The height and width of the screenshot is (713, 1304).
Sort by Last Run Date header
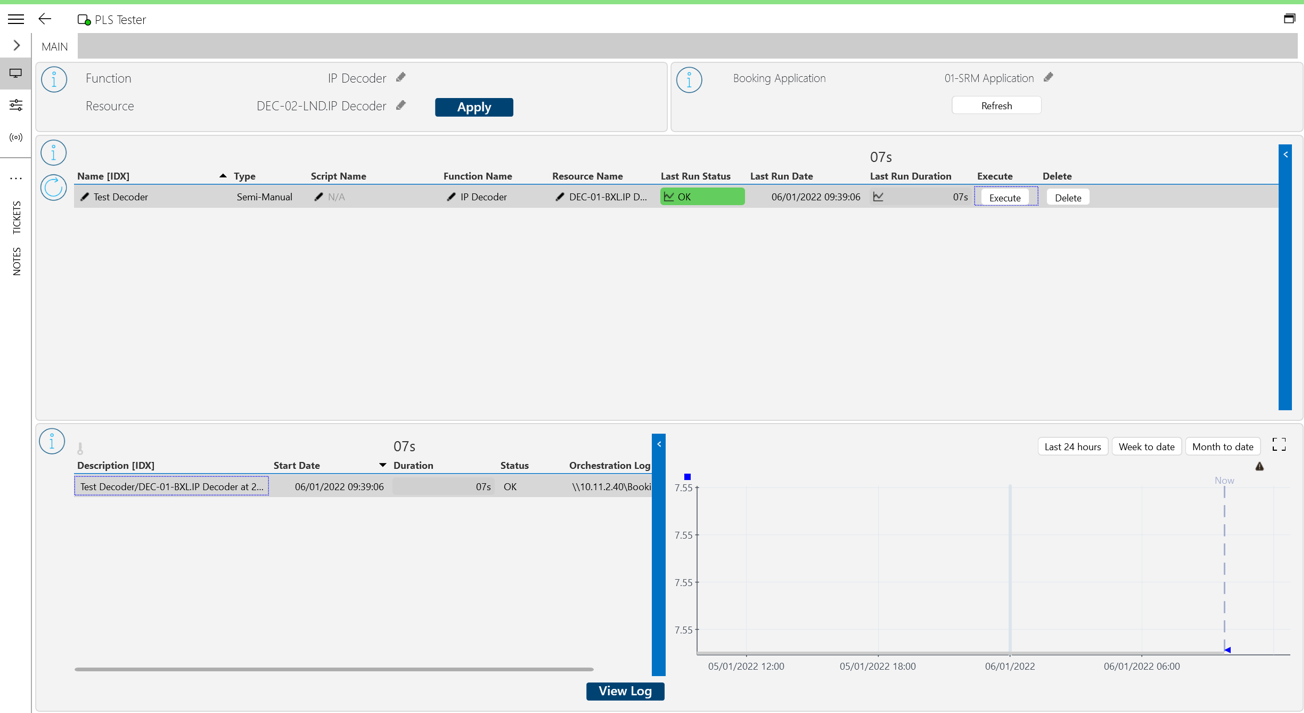pos(781,176)
